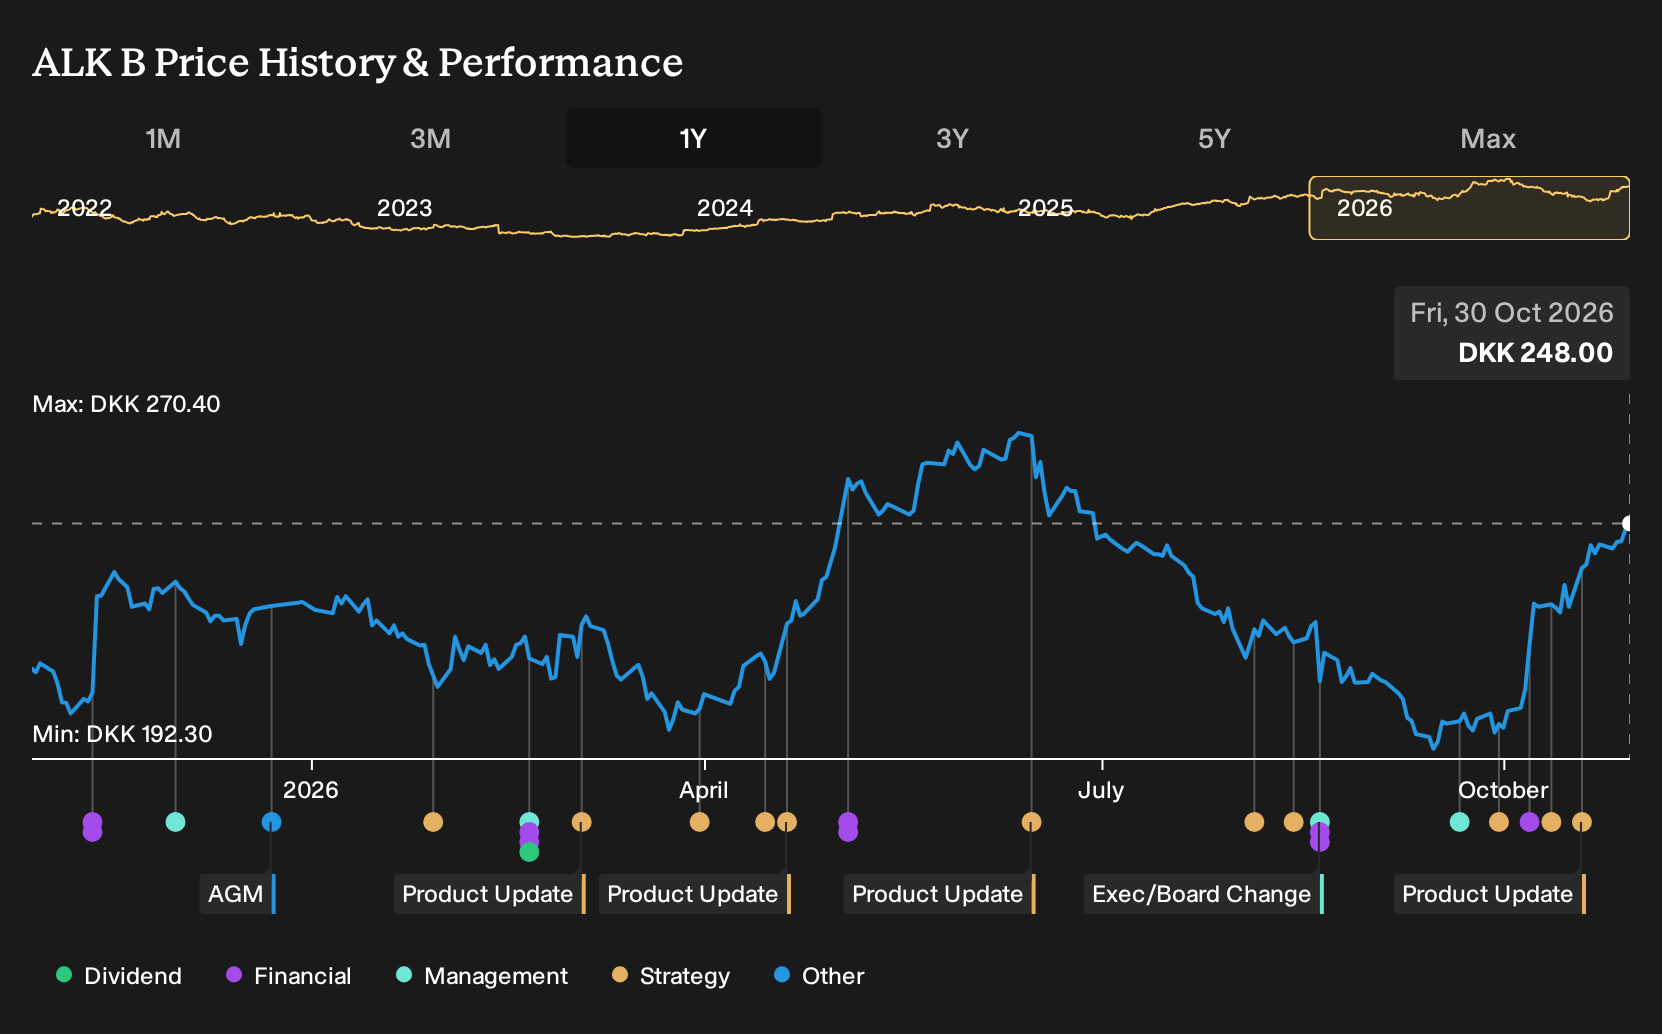Click the white latest-price point on the chart

(x=1628, y=523)
